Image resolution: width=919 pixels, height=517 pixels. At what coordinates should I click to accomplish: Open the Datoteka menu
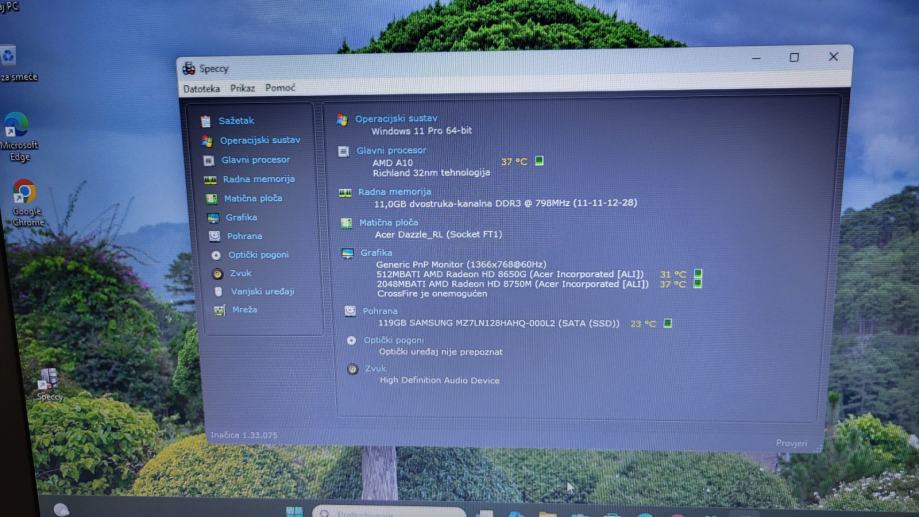click(202, 89)
